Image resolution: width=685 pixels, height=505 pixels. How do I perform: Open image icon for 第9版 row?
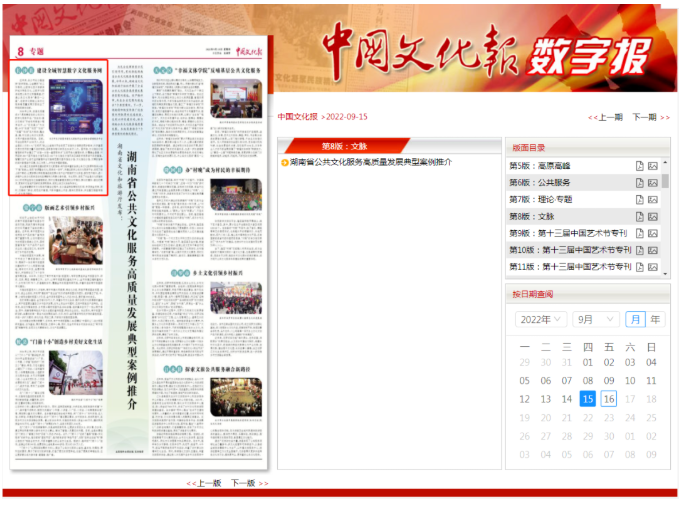coord(653,233)
